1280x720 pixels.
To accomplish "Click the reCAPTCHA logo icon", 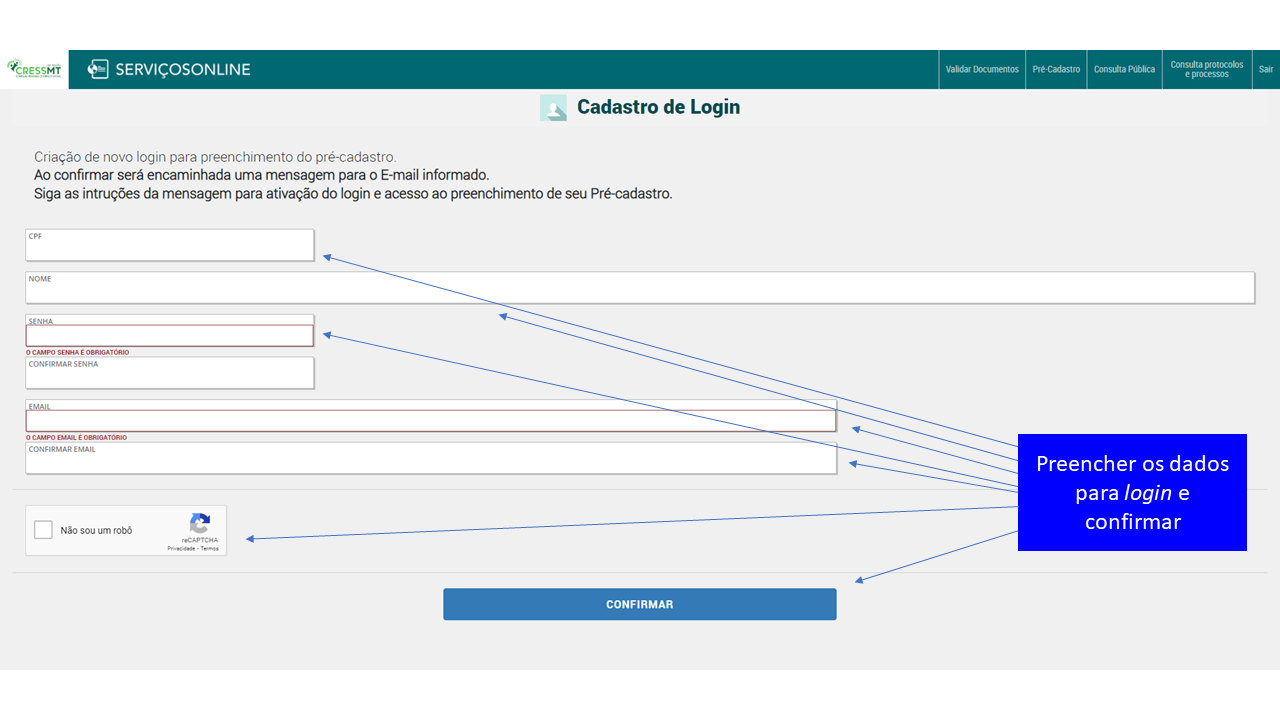I will click(200, 524).
